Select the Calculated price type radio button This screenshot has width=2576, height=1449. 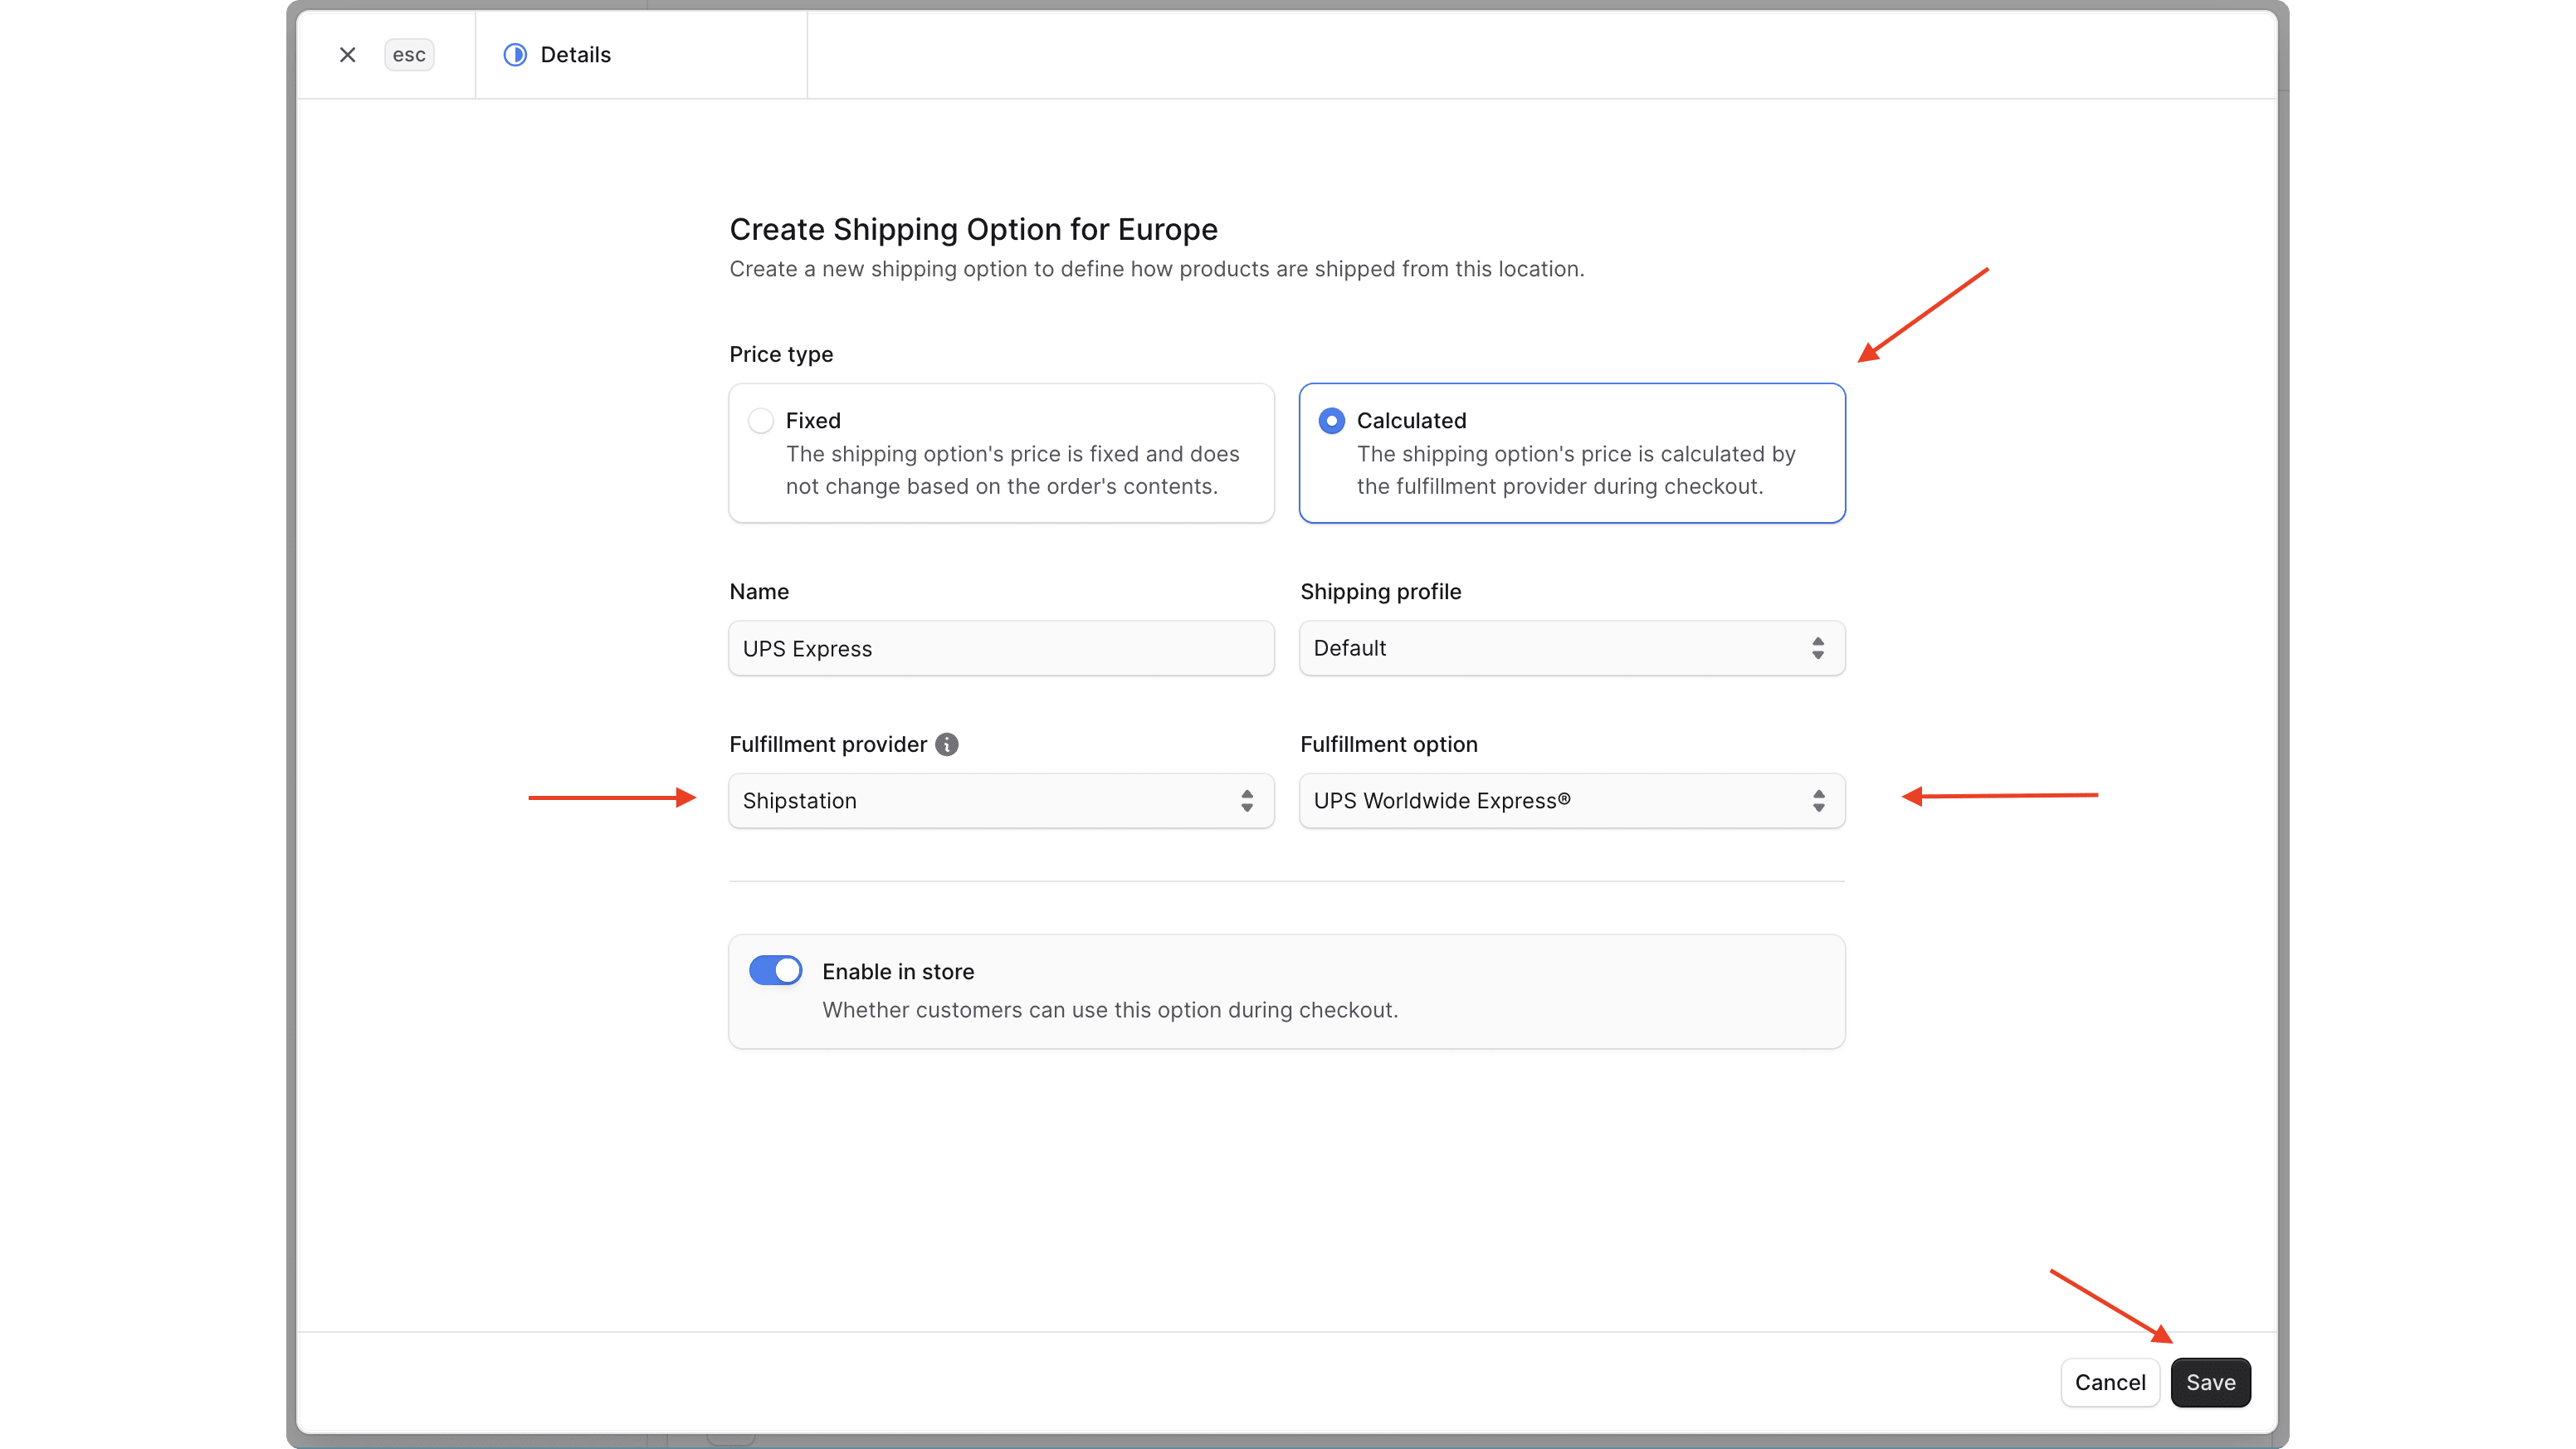point(1331,420)
